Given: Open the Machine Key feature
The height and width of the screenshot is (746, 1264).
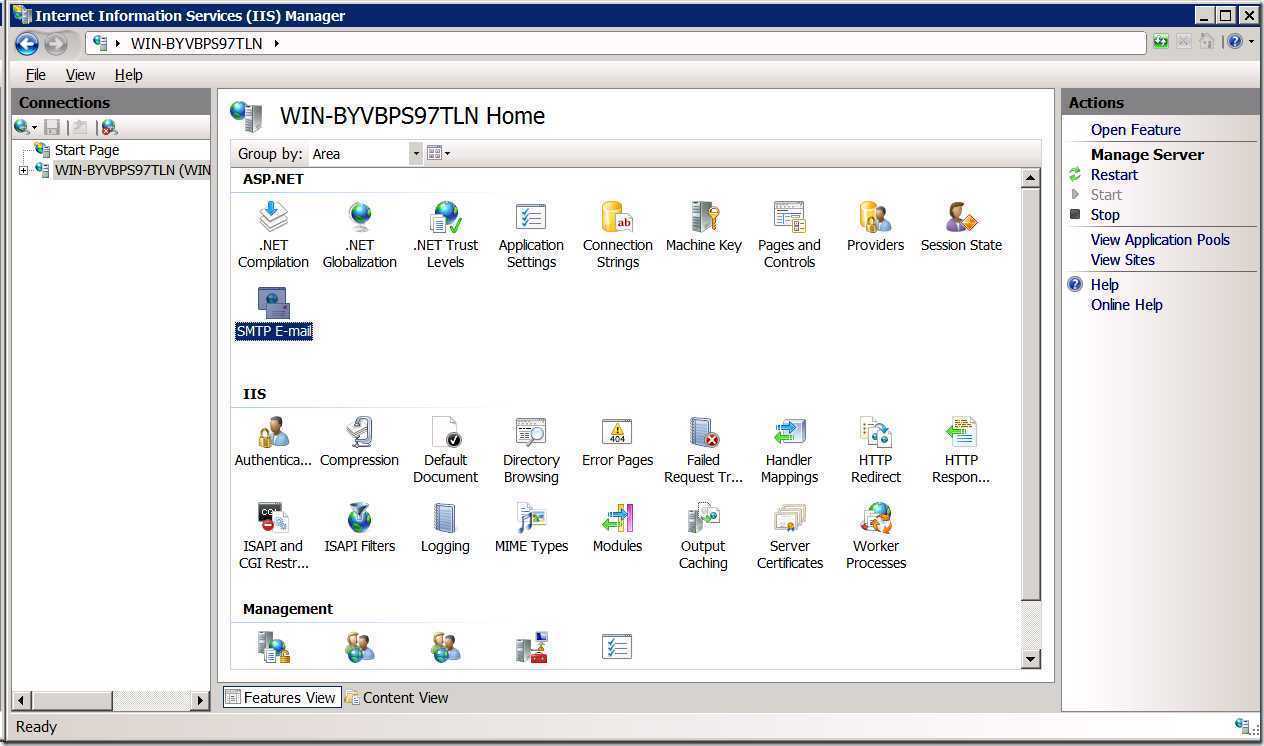Looking at the screenshot, I should (703, 227).
